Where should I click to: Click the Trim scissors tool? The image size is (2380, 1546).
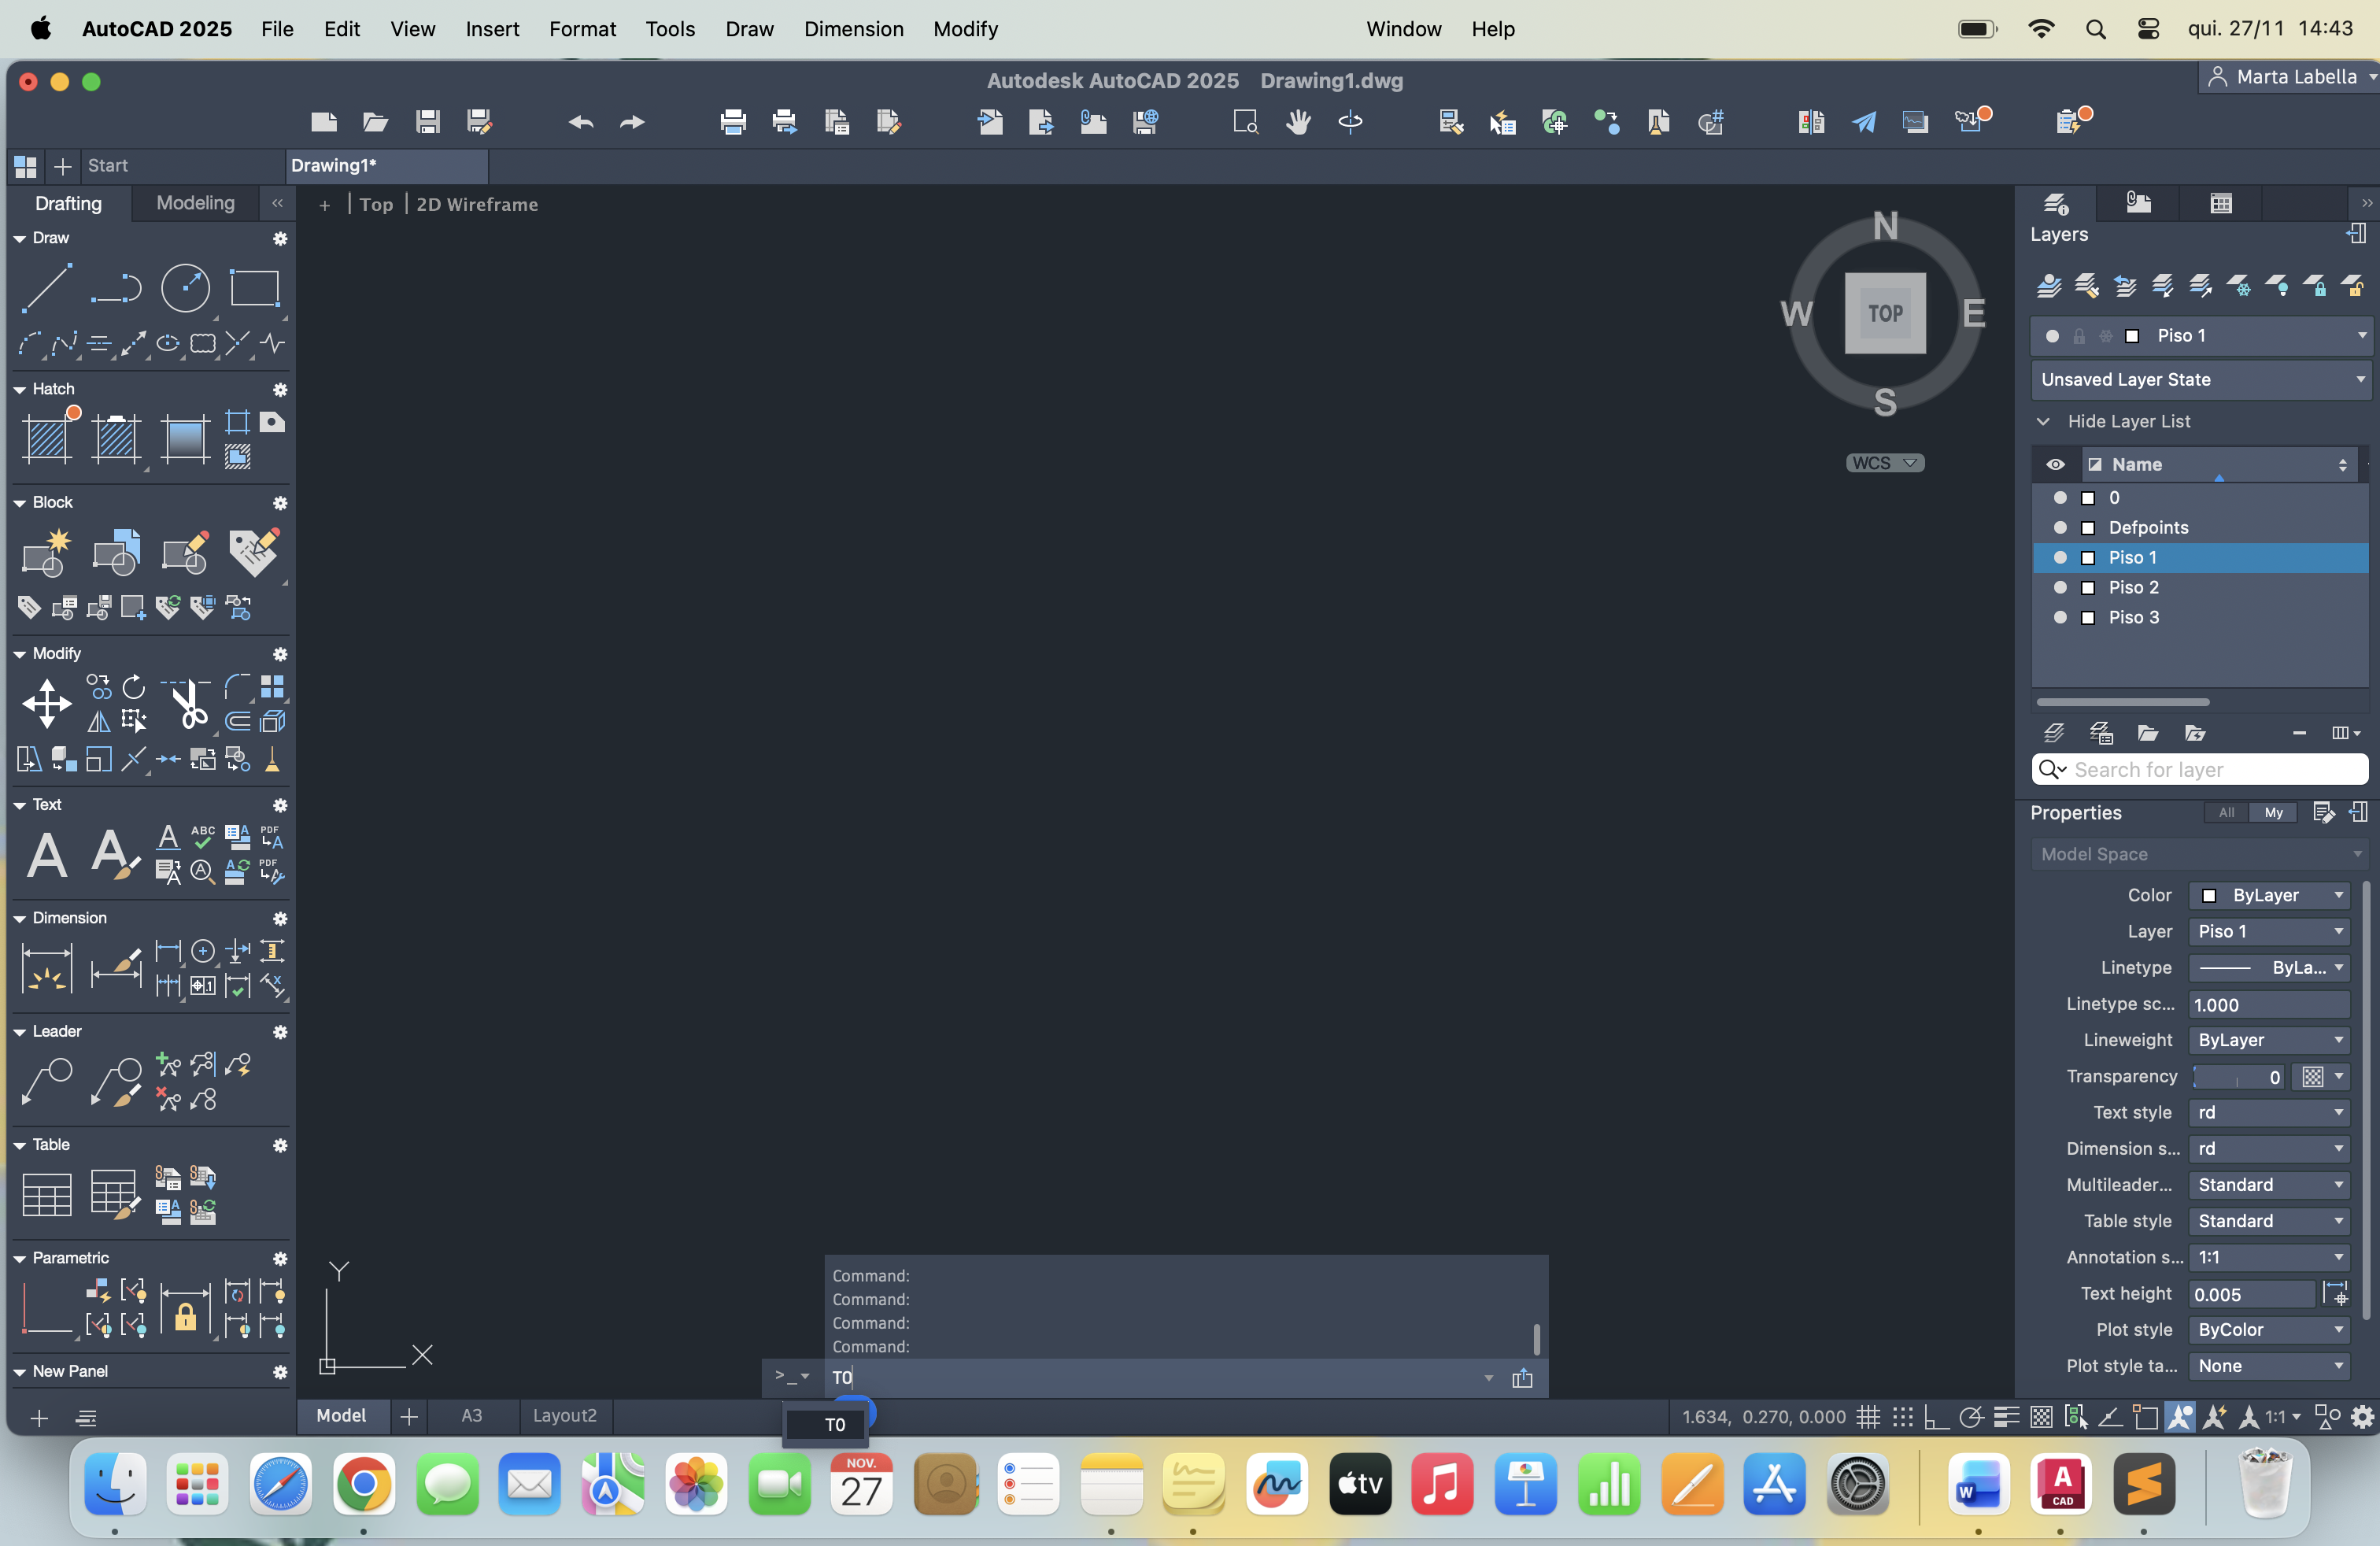click(x=188, y=705)
